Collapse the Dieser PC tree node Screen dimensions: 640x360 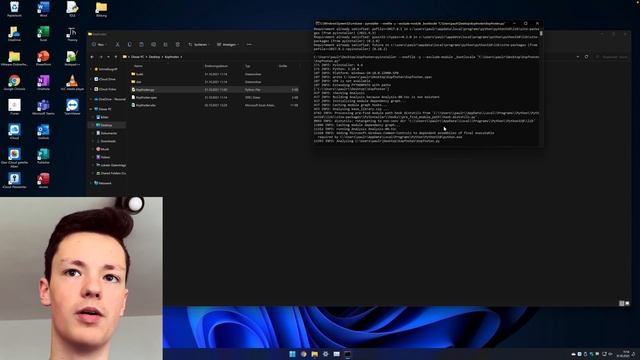(x=91, y=109)
